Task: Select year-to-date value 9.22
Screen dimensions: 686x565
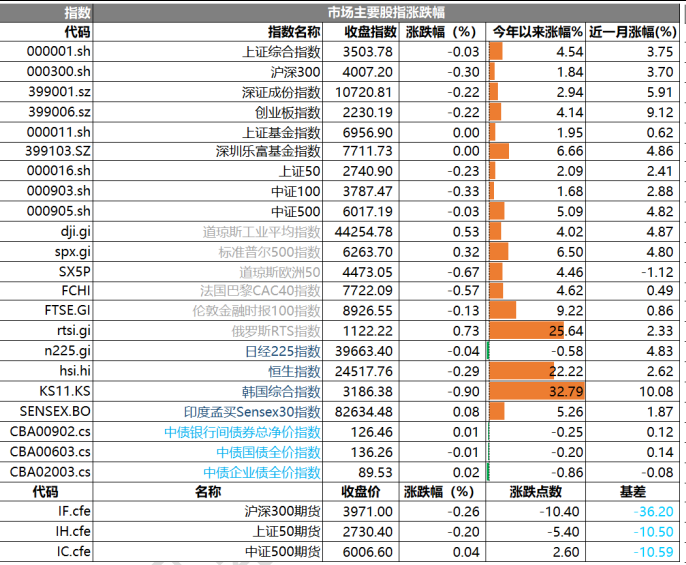Action: [x=536, y=310]
